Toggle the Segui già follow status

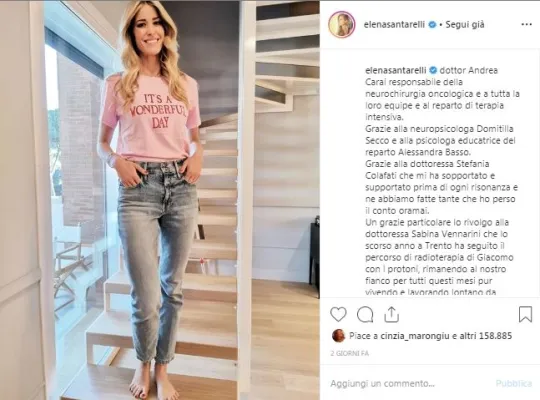[465, 25]
